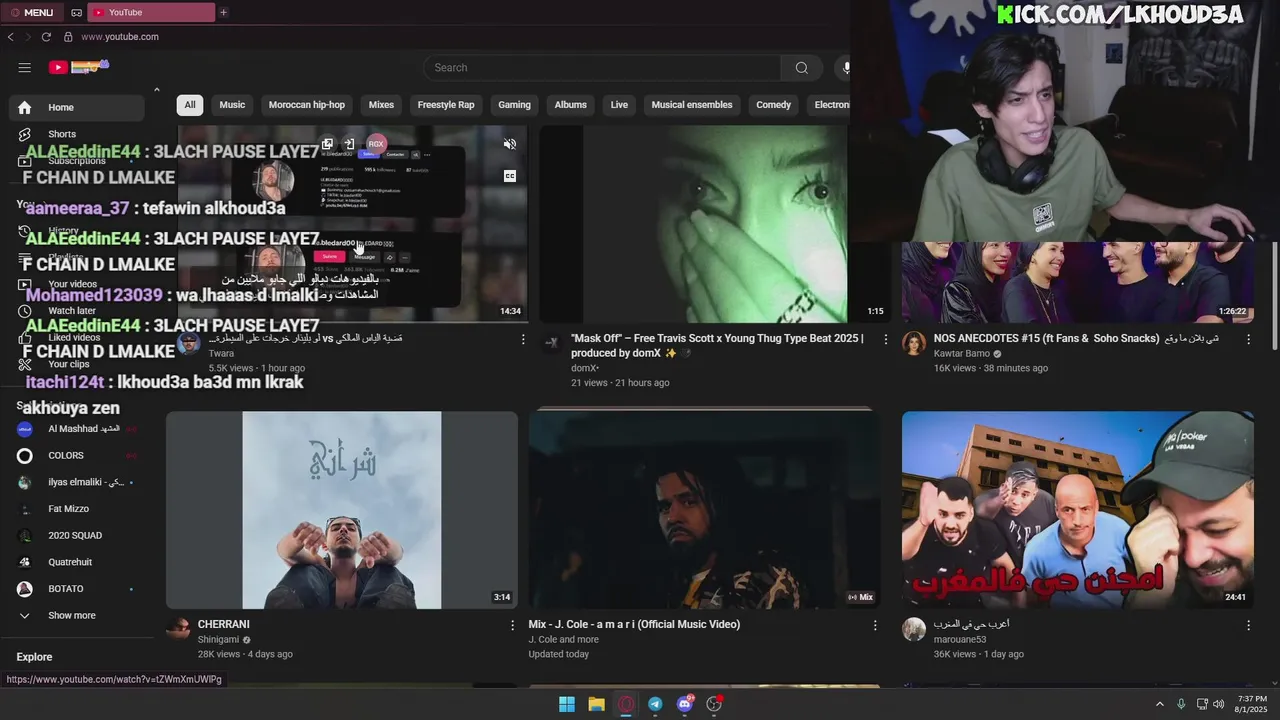Select the Music filter chip
The width and height of the screenshot is (1280, 720).
[x=232, y=105]
